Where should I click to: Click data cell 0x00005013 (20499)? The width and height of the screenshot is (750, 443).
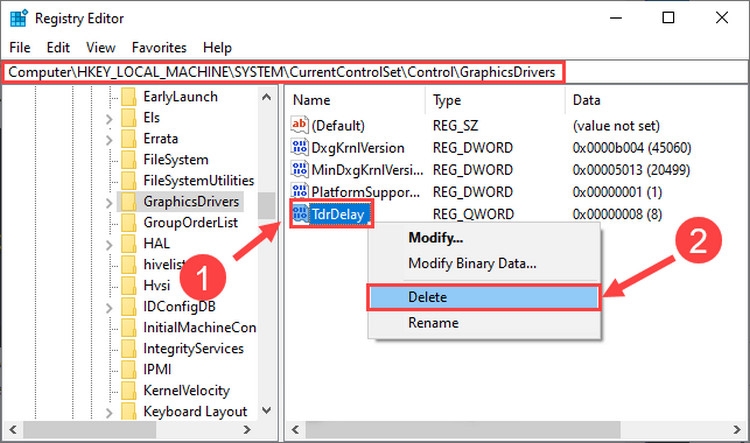tap(631, 170)
